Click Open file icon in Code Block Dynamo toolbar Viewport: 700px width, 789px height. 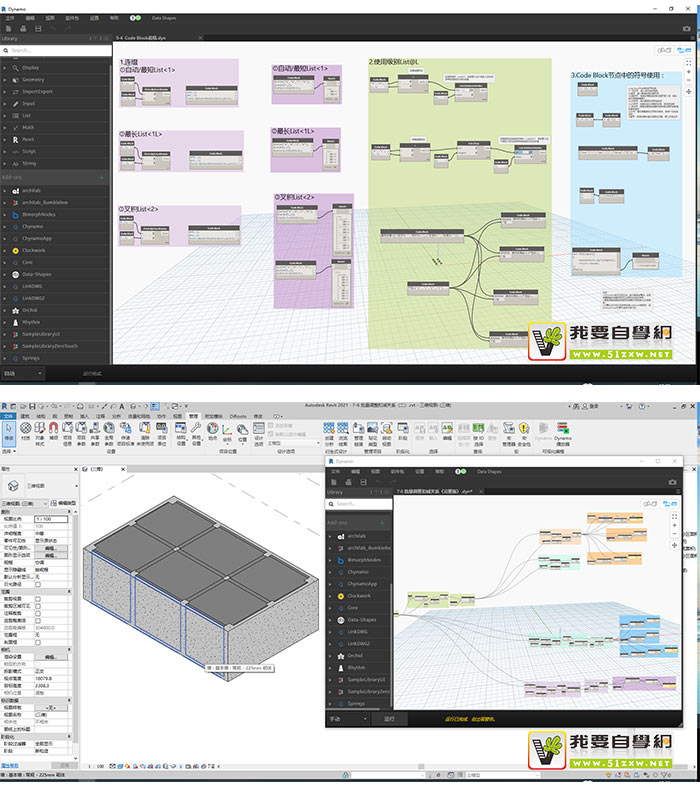[x=23, y=29]
